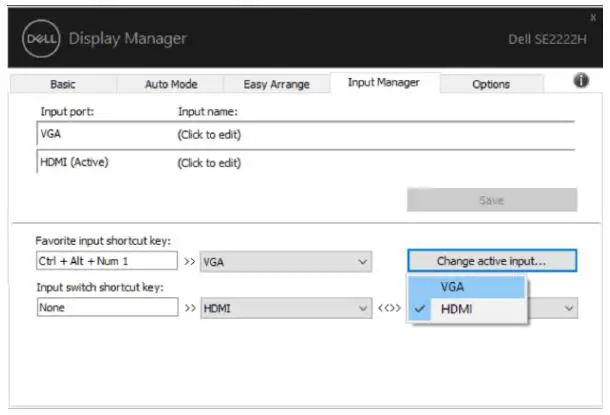Choose checked HDMI in active input menu
The height and width of the screenshot is (415, 610).
point(466,309)
